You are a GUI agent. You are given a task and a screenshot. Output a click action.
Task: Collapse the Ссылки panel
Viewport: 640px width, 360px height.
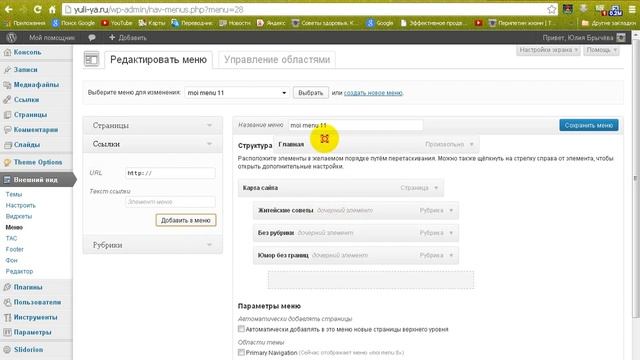153,144
